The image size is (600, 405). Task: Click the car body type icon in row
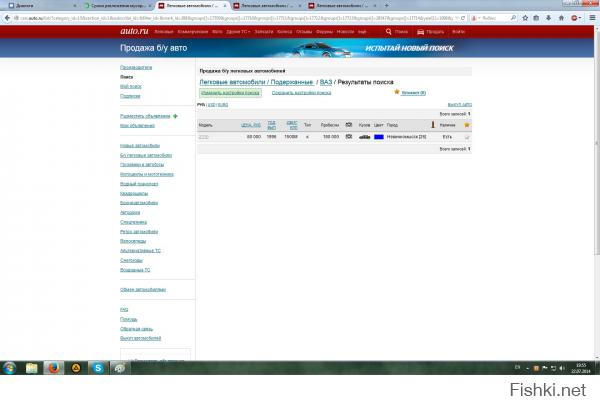[365, 136]
